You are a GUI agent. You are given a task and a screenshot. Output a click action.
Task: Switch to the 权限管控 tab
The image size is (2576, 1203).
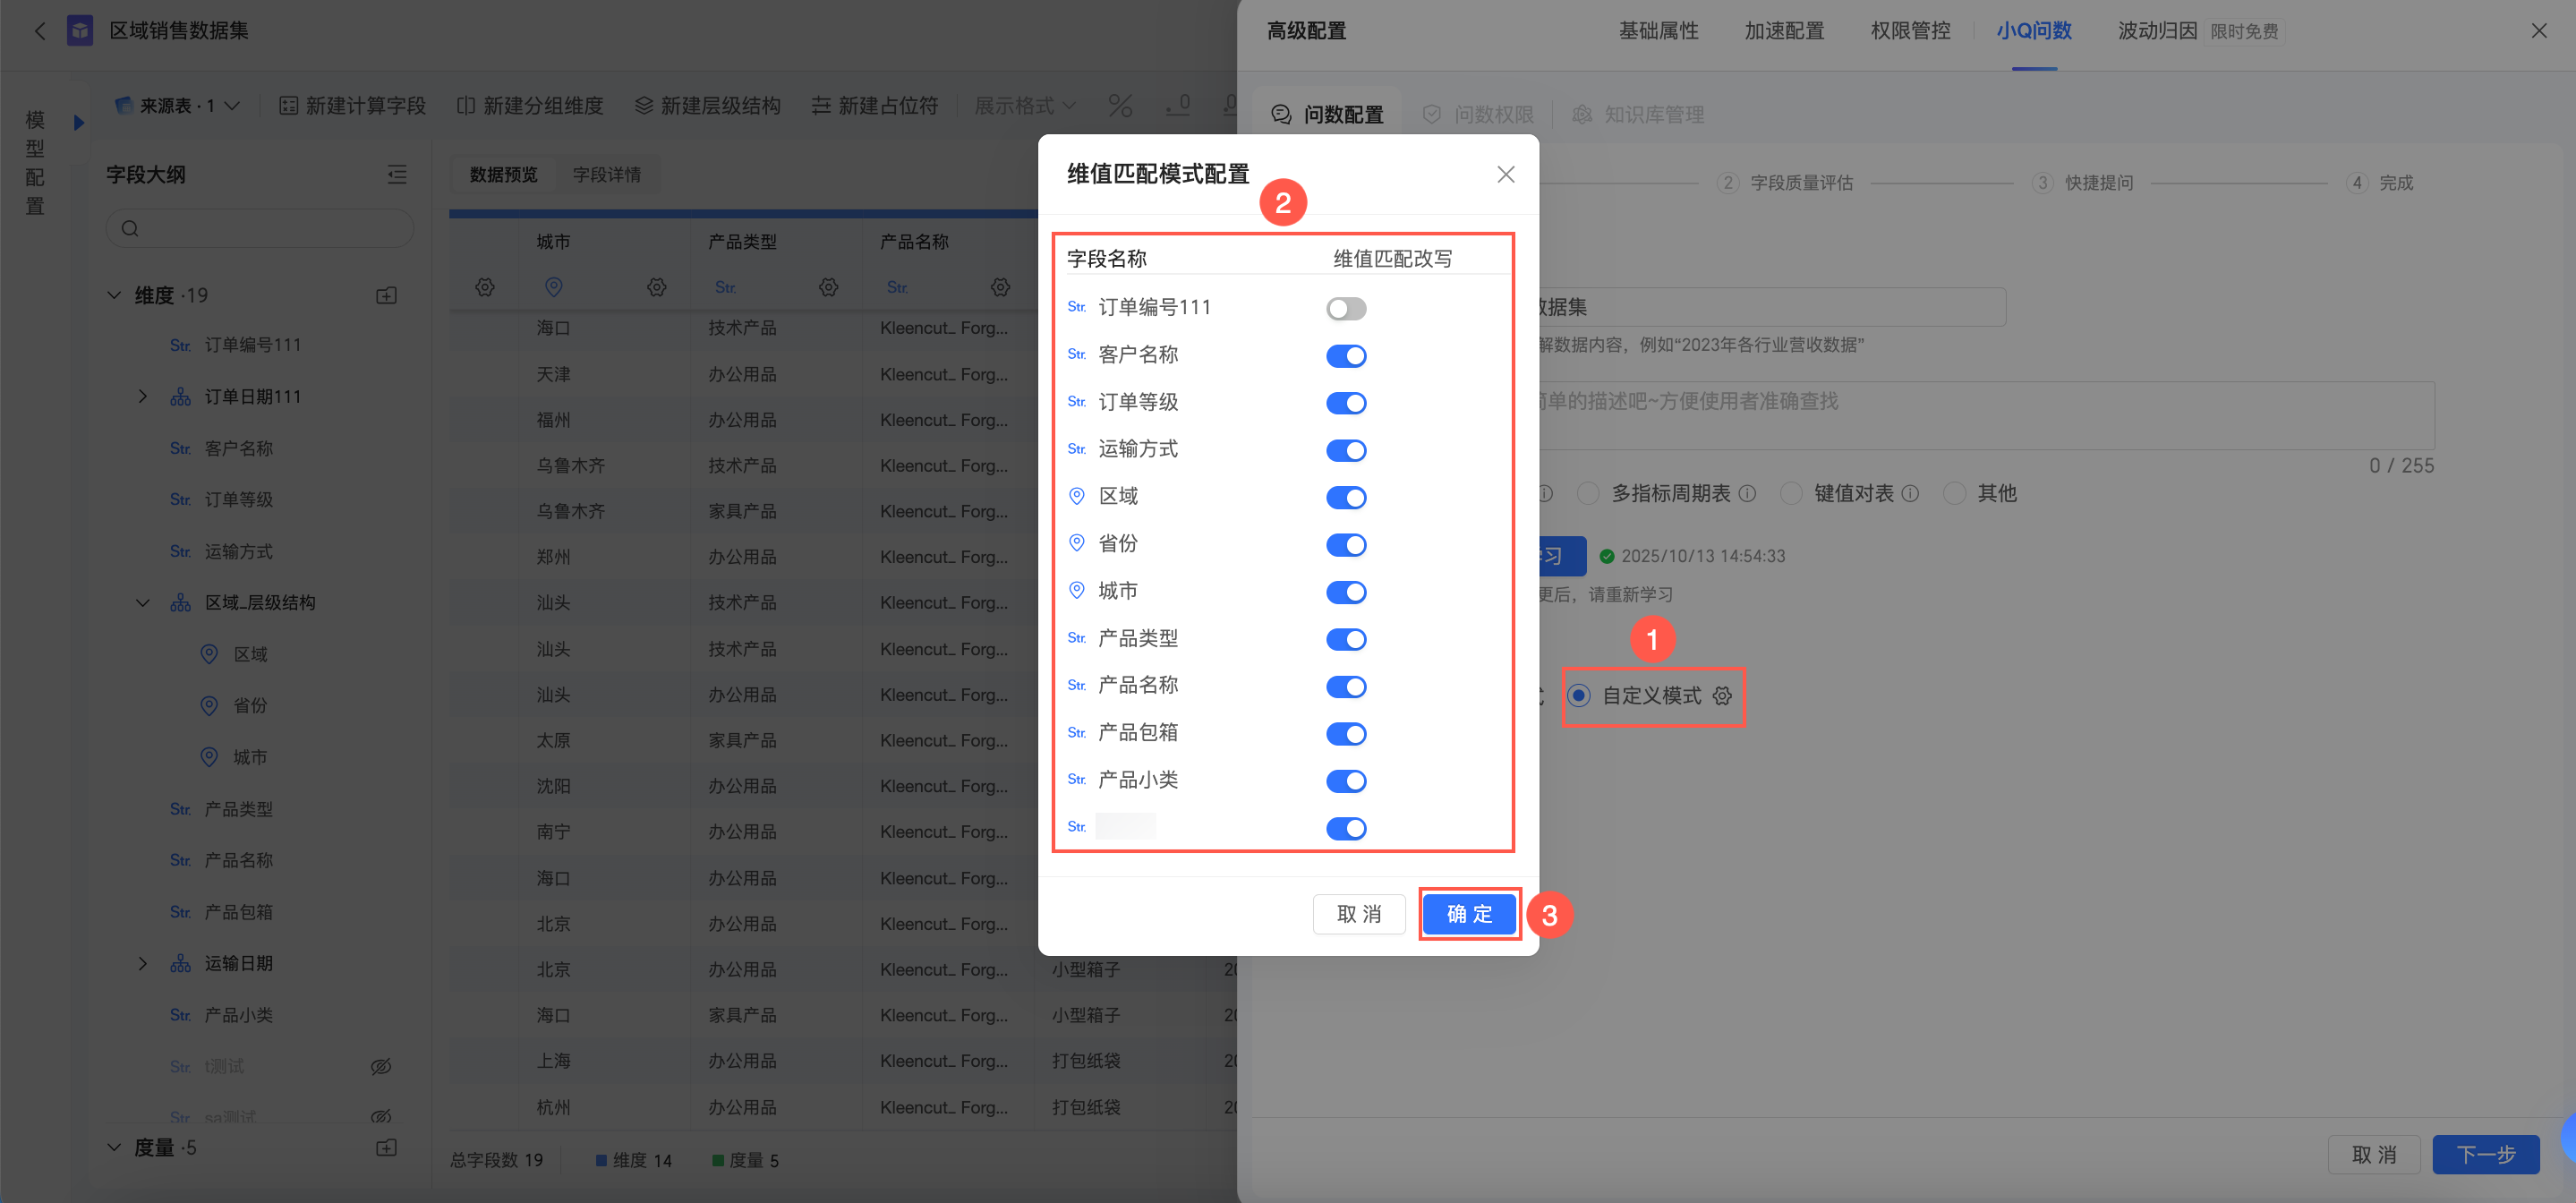pos(1910,31)
